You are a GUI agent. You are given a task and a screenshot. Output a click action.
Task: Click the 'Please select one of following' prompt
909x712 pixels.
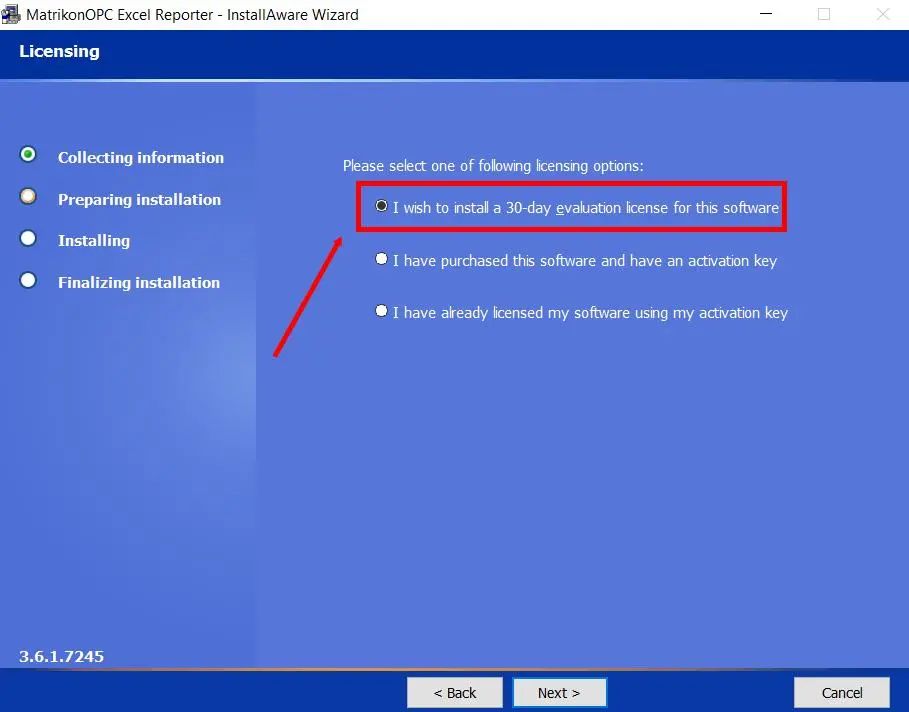[x=493, y=166]
